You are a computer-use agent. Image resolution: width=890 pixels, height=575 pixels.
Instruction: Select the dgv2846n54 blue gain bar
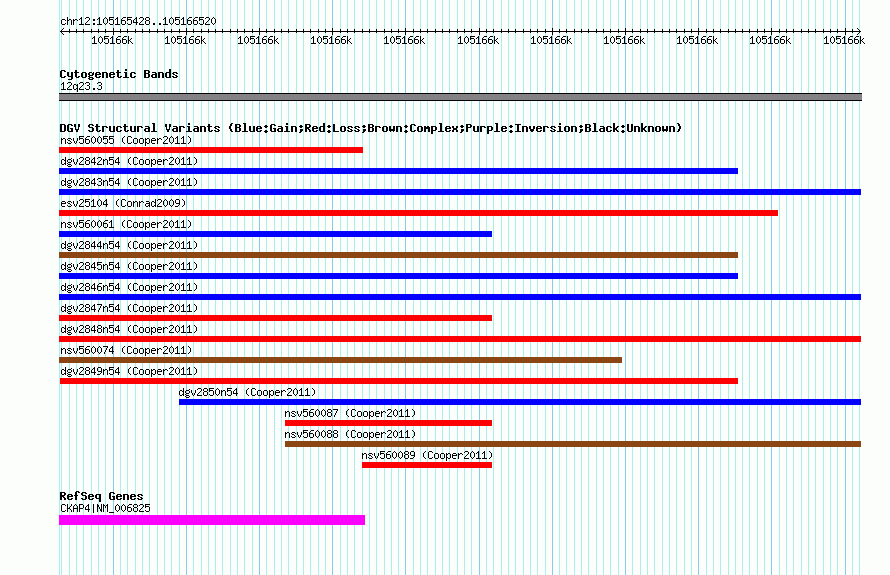click(x=460, y=297)
